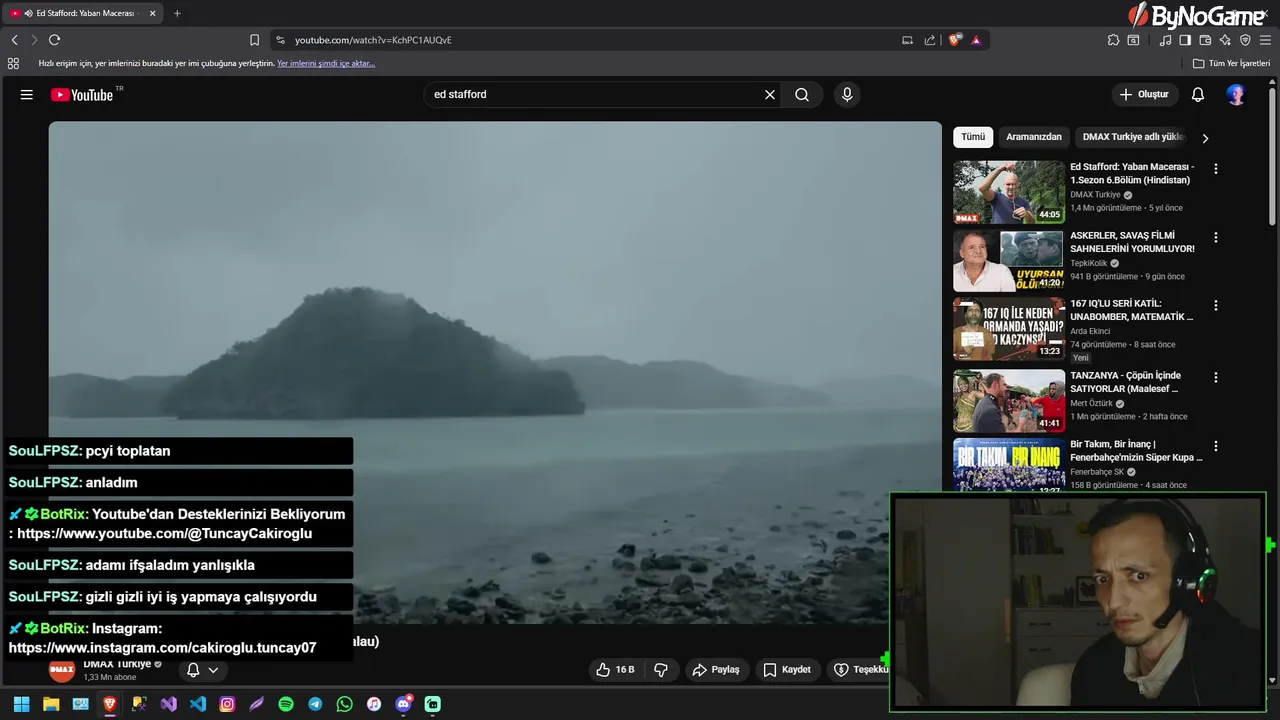This screenshot has height=720, width=1280.
Task: Start voice search with the microphone
Action: 847,95
